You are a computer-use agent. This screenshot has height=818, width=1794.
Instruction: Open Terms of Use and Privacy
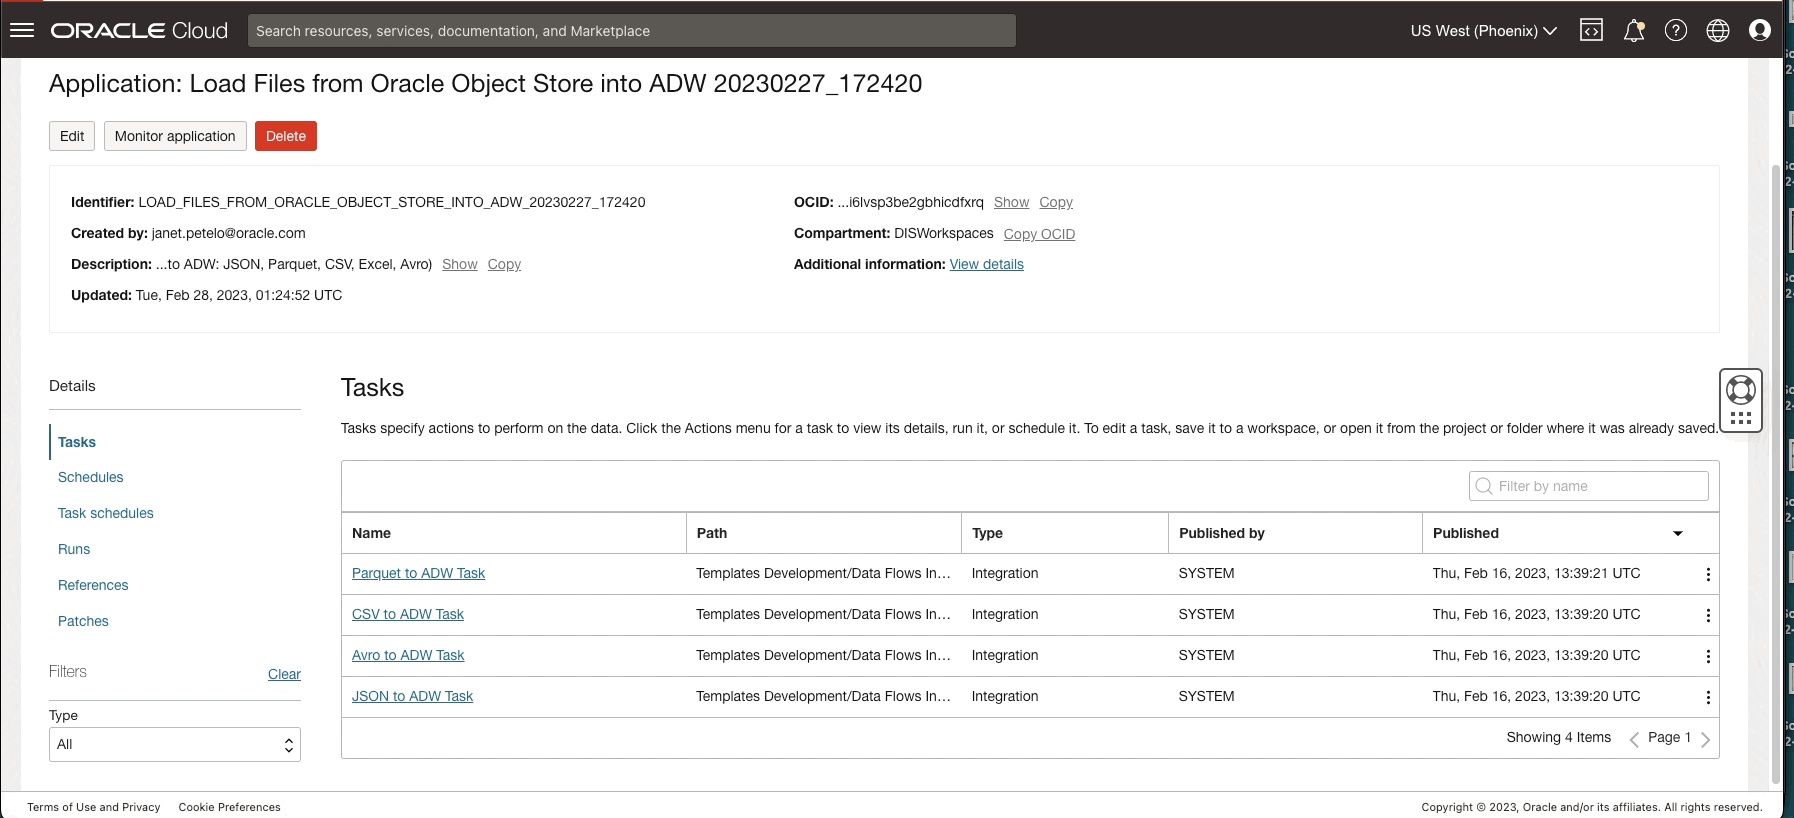coord(94,807)
